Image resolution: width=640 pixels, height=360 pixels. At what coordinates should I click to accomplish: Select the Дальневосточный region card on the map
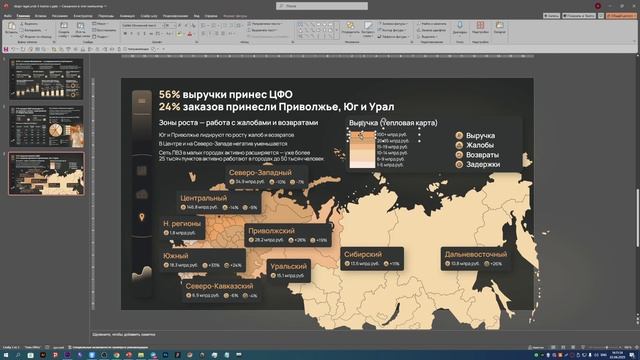coord(476,259)
